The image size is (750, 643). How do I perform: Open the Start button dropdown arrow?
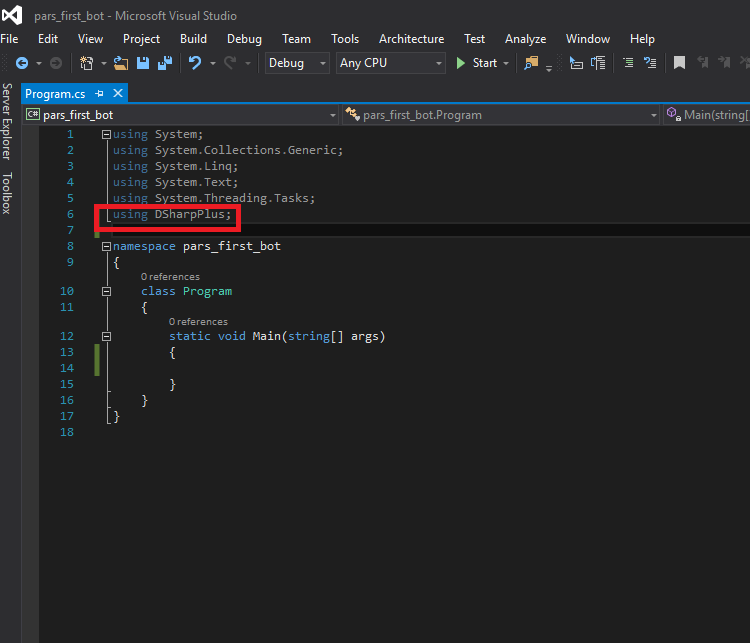pos(506,63)
